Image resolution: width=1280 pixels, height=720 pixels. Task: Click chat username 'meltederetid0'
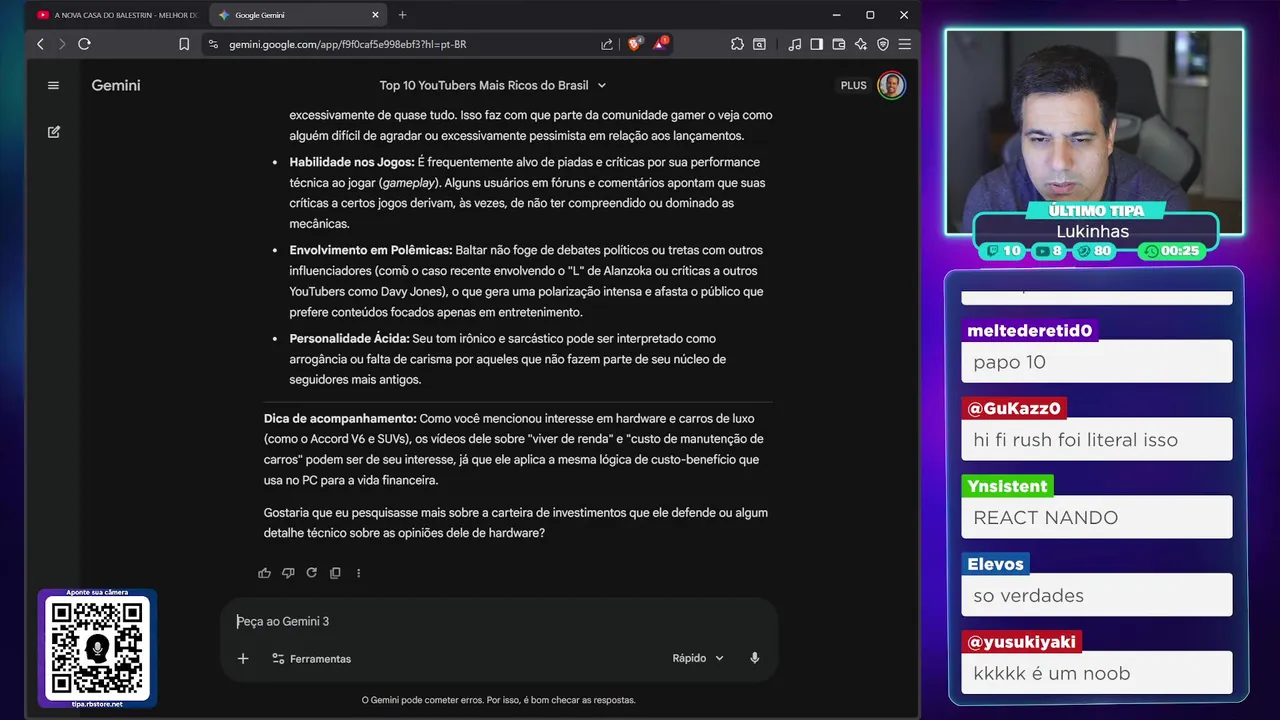[x=1030, y=330]
